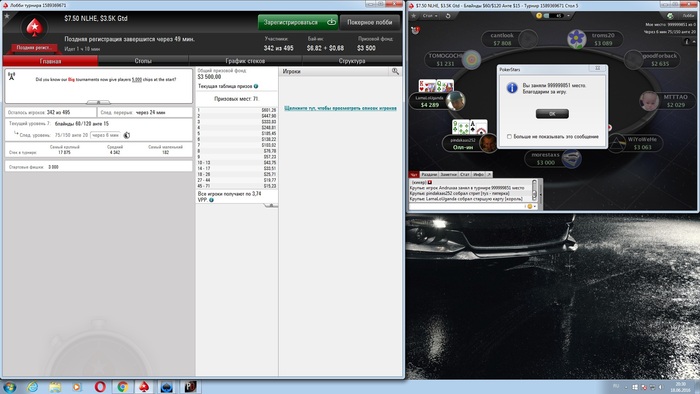The image size is (700, 394).
Task: Open the Стол dropdown menu
Action: 430,16
